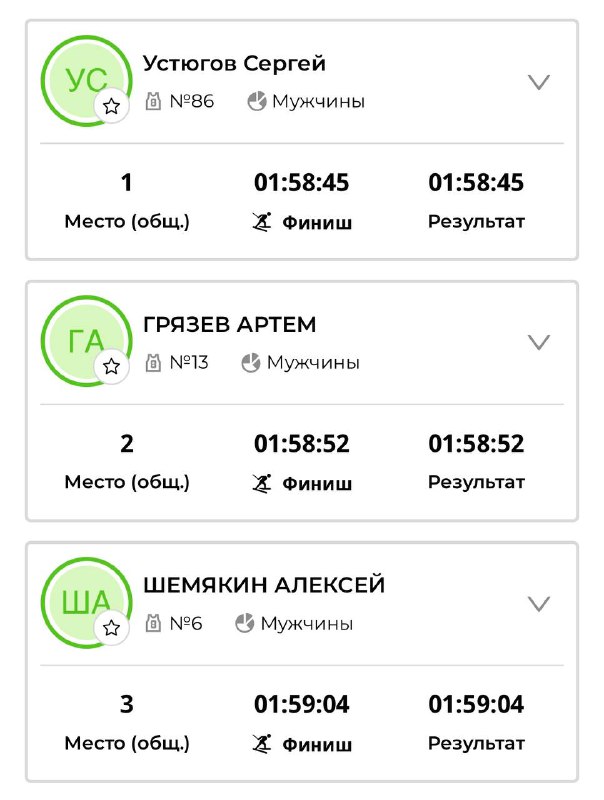Click the result time 01:59:04 on Shemyakin's card
The width and height of the screenshot is (604, 800).
pos(478,705)
